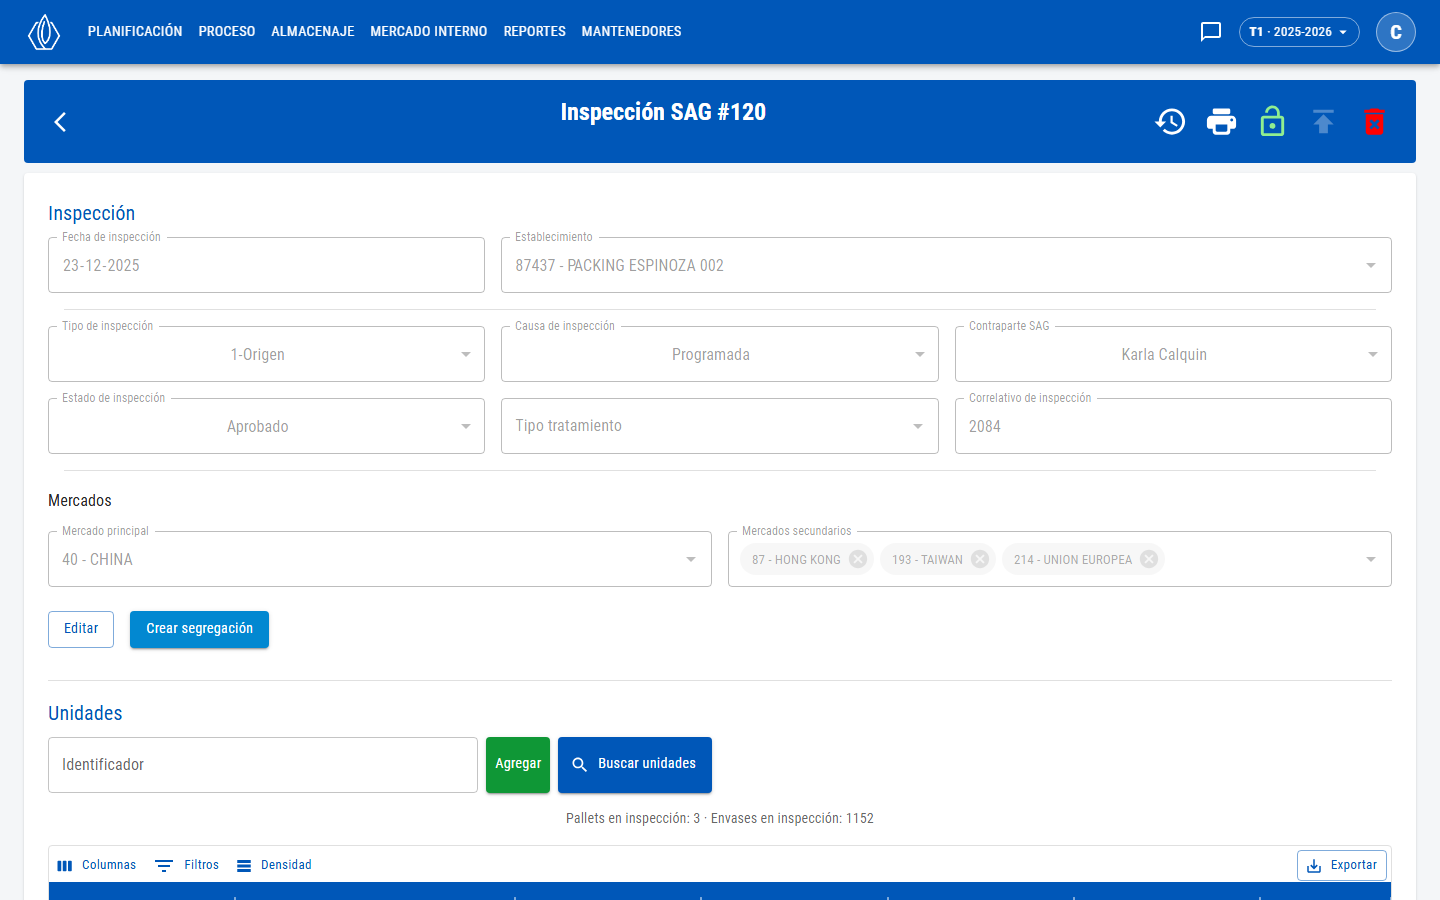Click the Pallets en inspección summary text
The image size is (1440, 900).
(720, 818)
